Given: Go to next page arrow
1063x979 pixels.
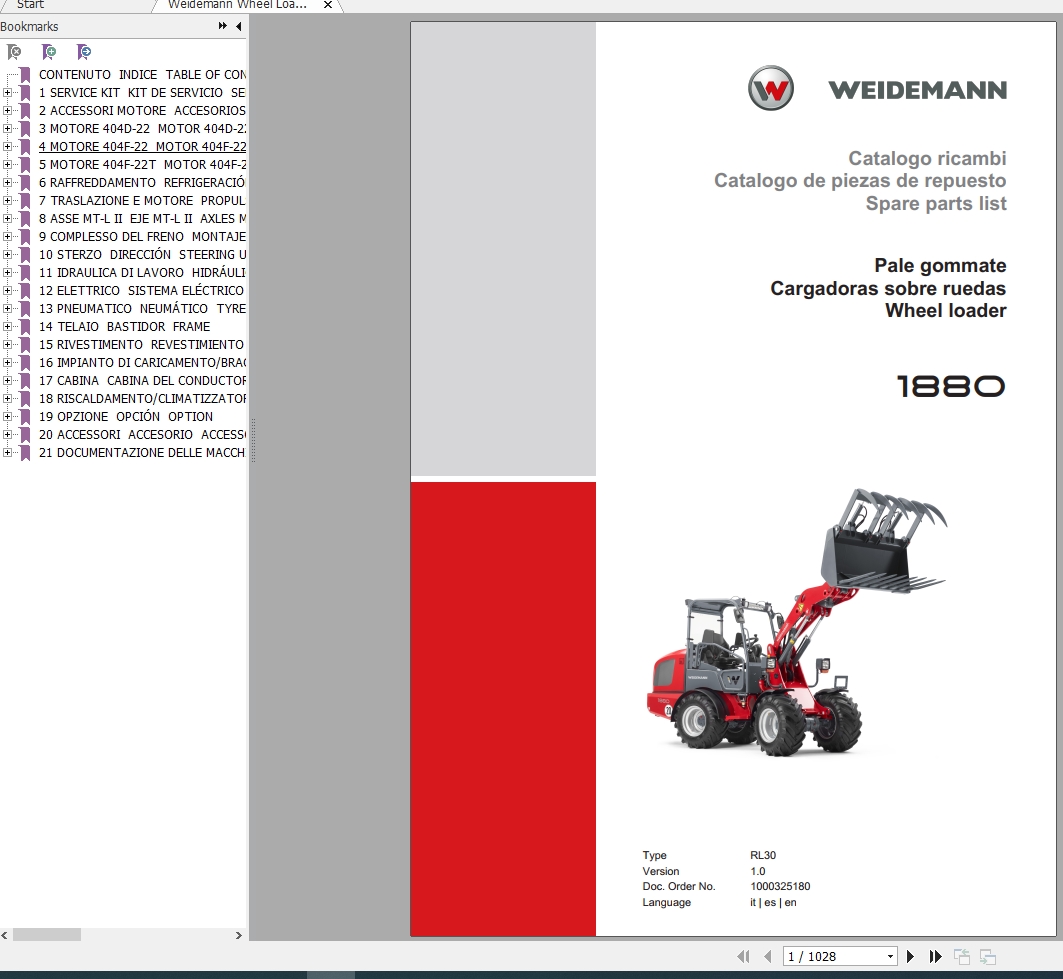Looking at the screenshot, I should (x=910, y=957).
